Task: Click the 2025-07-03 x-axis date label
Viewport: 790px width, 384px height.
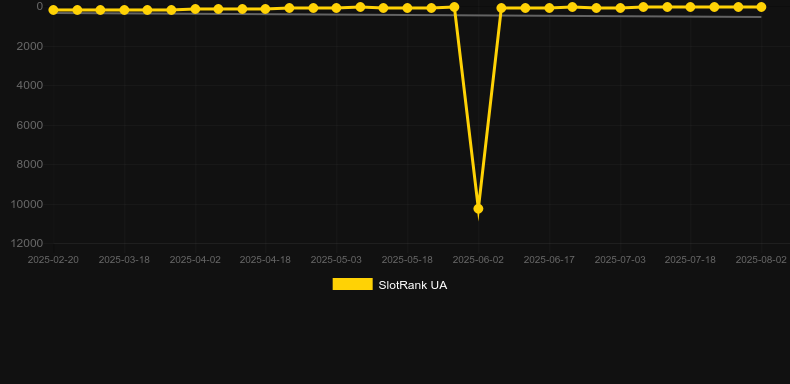Action: click(620, 260)
